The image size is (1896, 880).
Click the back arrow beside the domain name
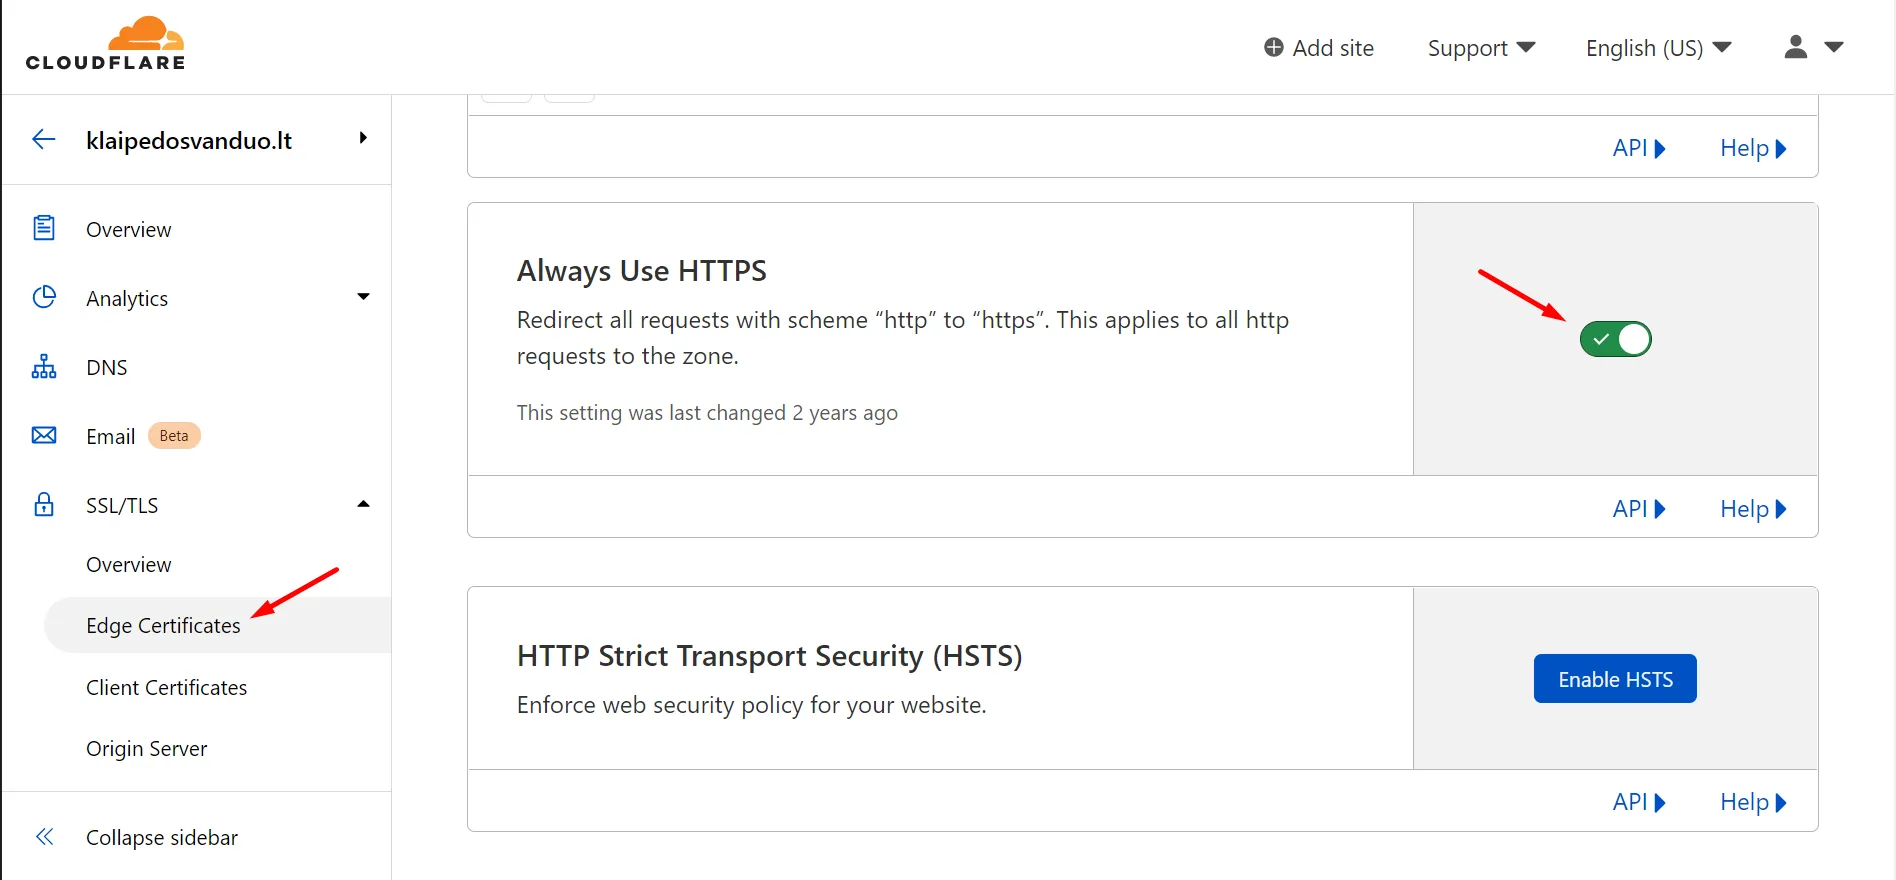[44, 139]
